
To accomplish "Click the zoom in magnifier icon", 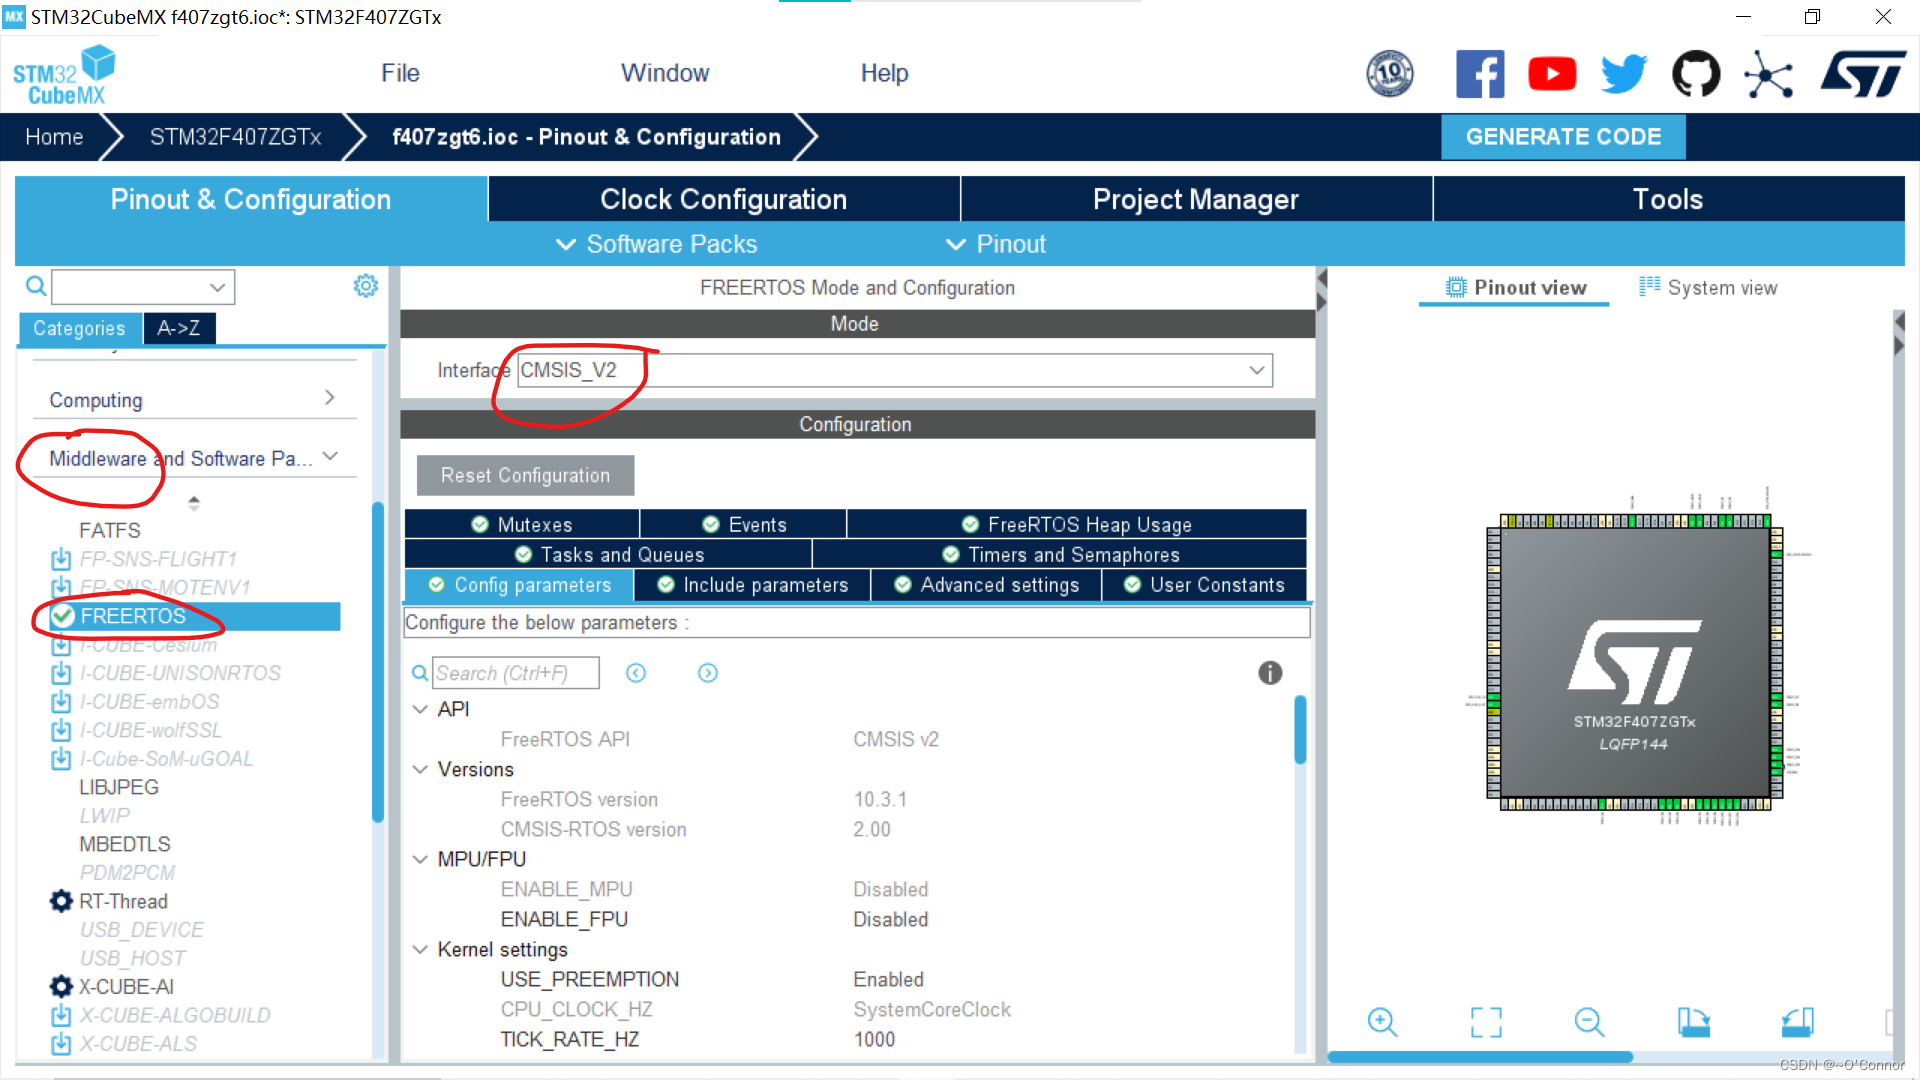I will point(1382,1022).
